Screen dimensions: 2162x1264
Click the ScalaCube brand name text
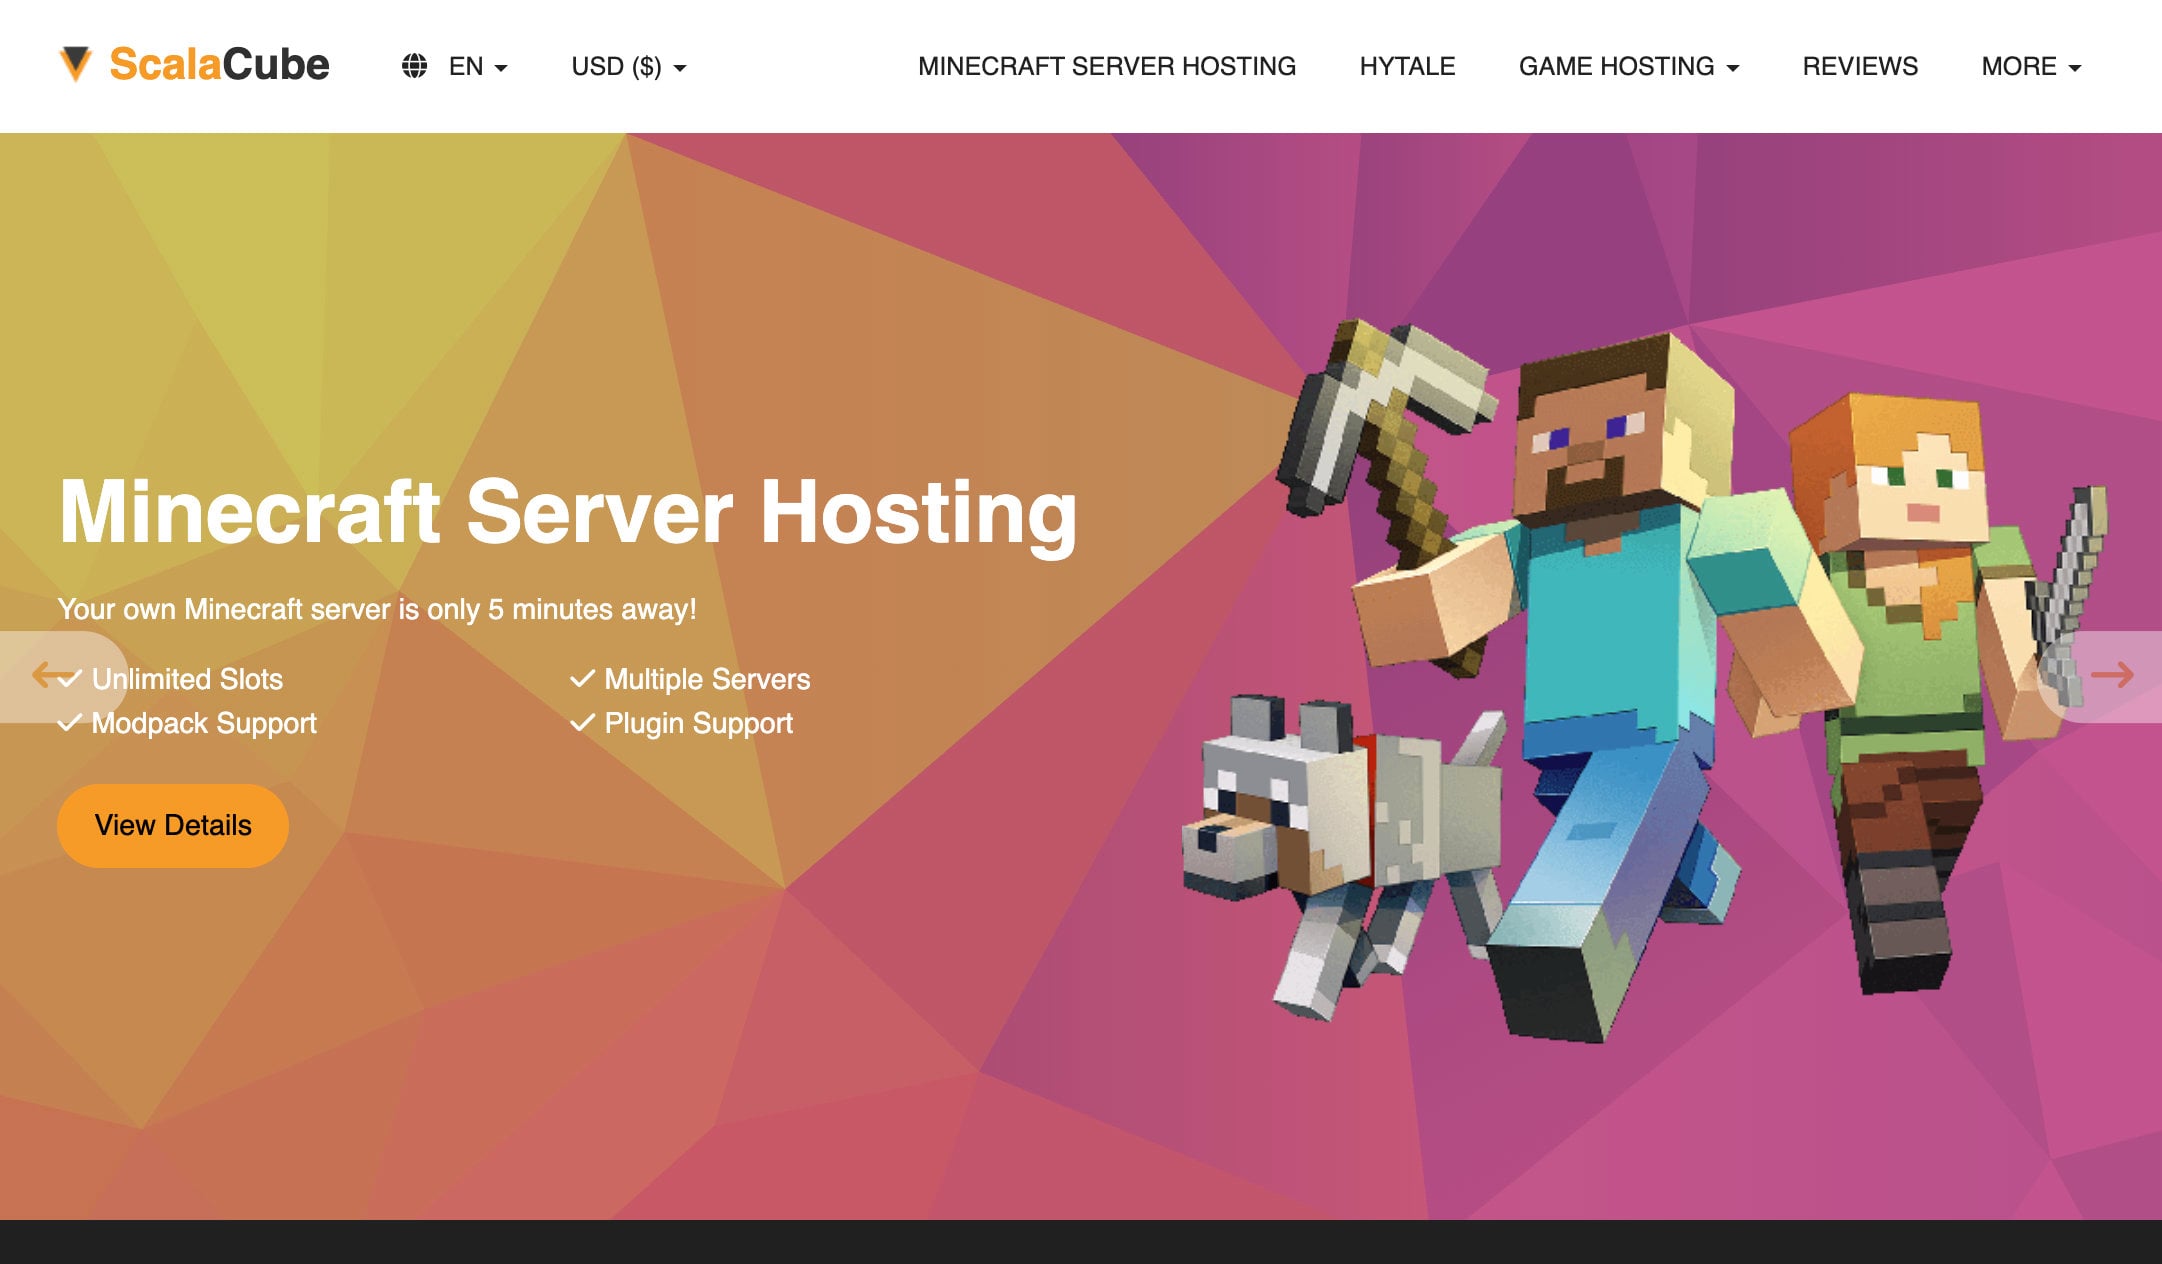click(219, 65)
